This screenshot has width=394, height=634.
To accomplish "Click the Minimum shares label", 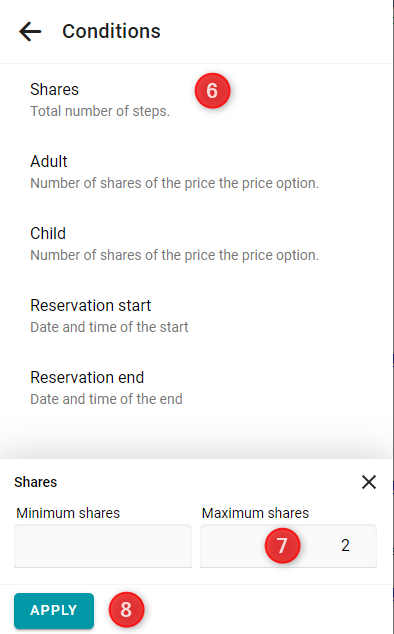I will click(x=68, y=513).
